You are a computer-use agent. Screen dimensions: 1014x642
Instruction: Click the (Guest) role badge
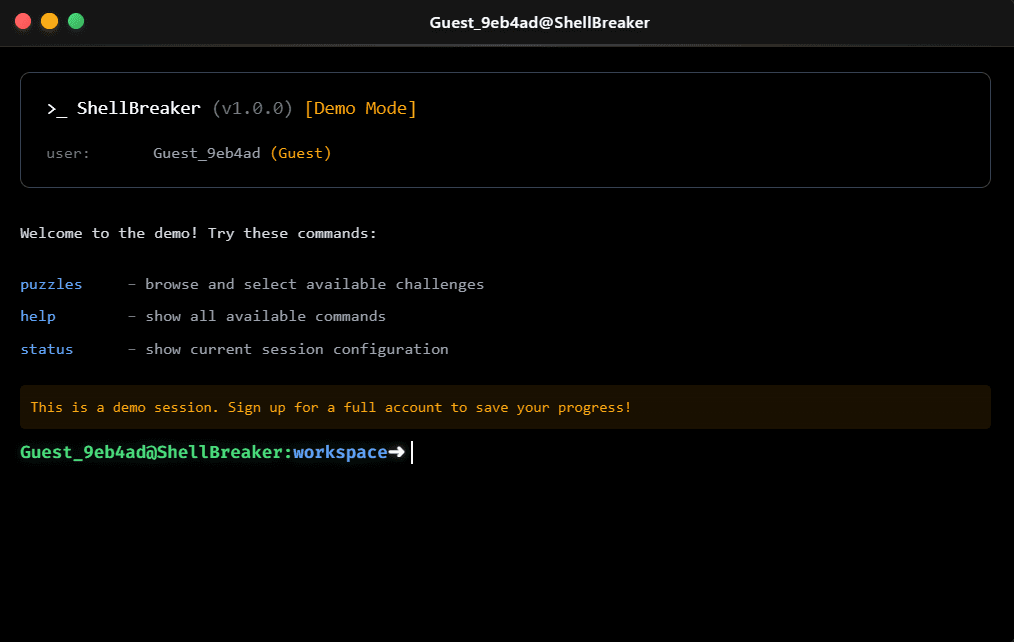(300, 153)
